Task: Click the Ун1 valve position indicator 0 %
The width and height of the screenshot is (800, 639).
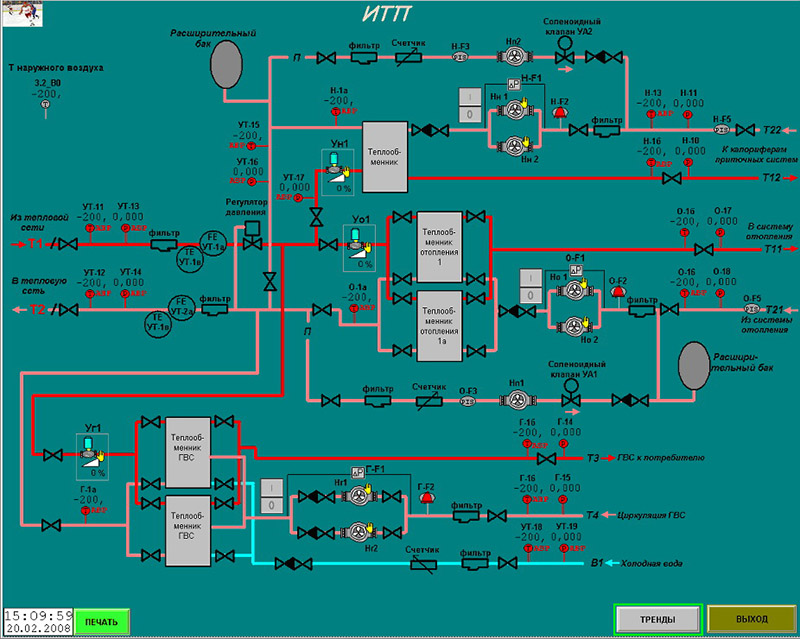Action: pyautogui.click(x=344, y=188)
